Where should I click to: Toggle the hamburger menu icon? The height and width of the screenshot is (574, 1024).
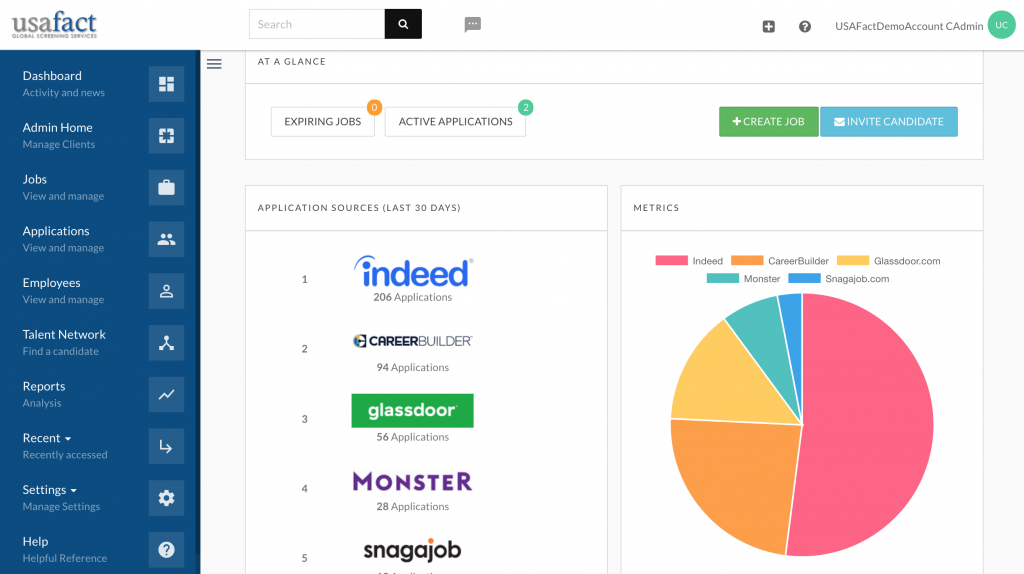(x=214, y=64)
